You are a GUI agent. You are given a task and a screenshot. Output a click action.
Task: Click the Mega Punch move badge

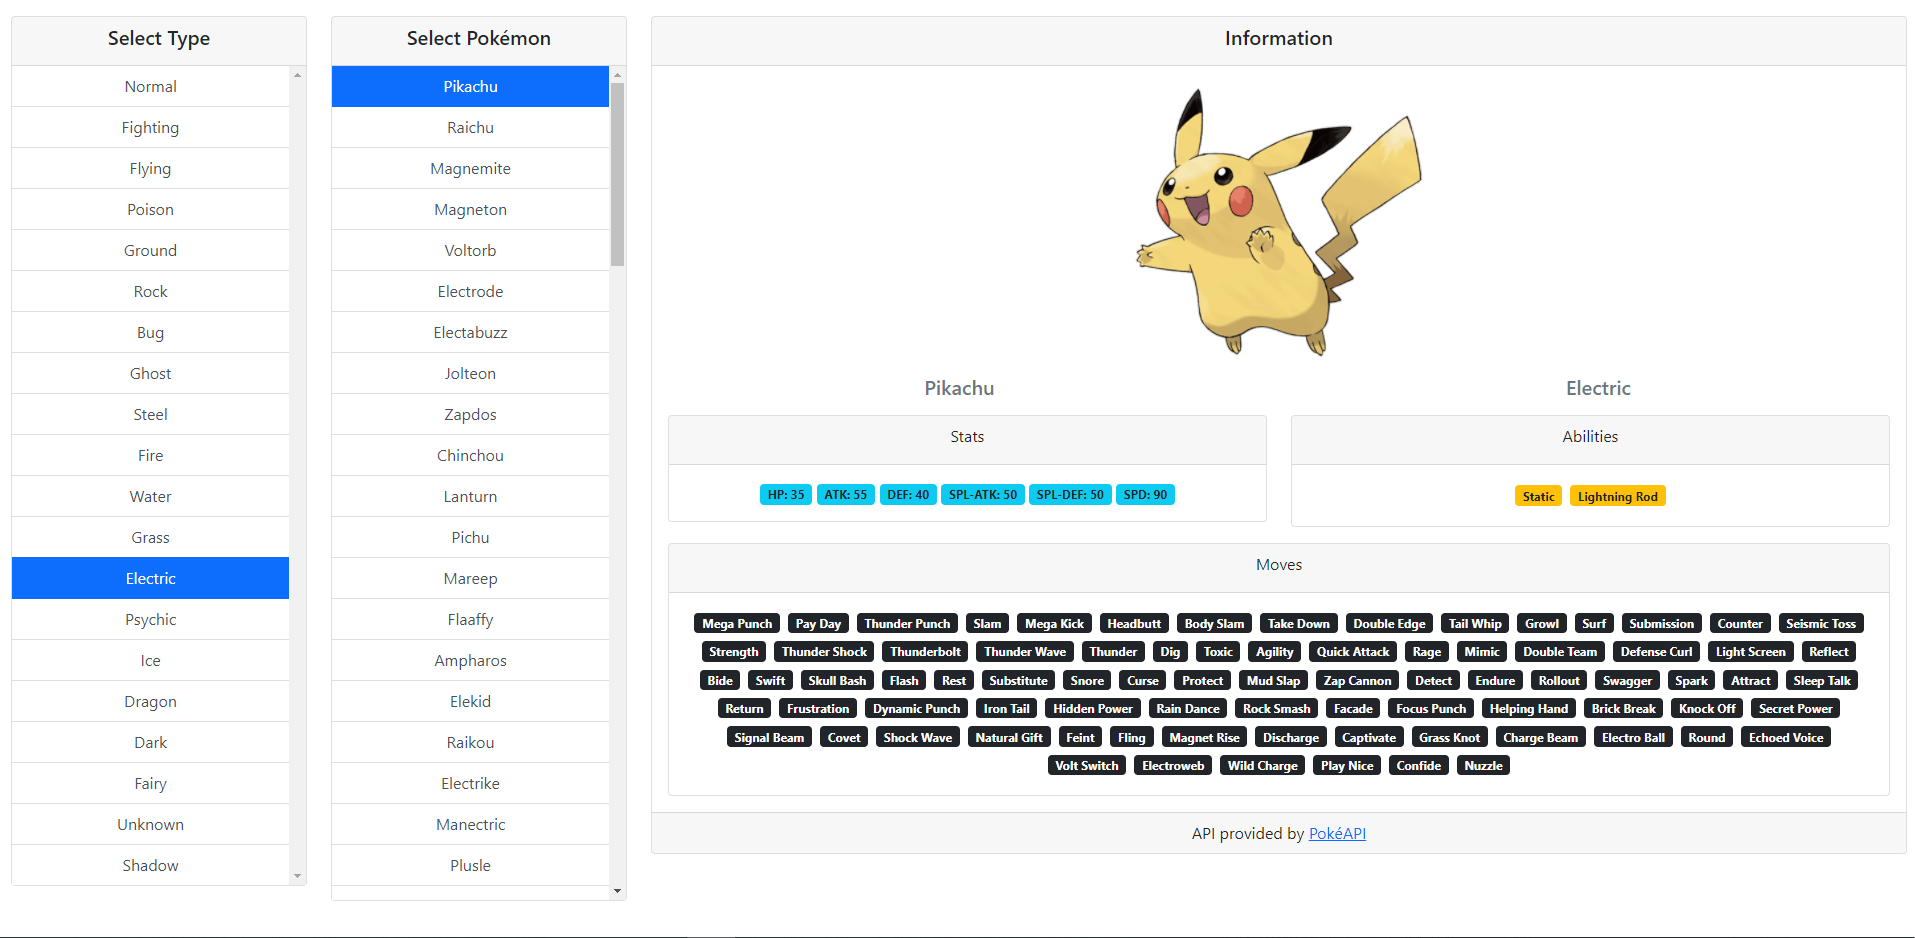pyautogui.click(x=737, y=623)
